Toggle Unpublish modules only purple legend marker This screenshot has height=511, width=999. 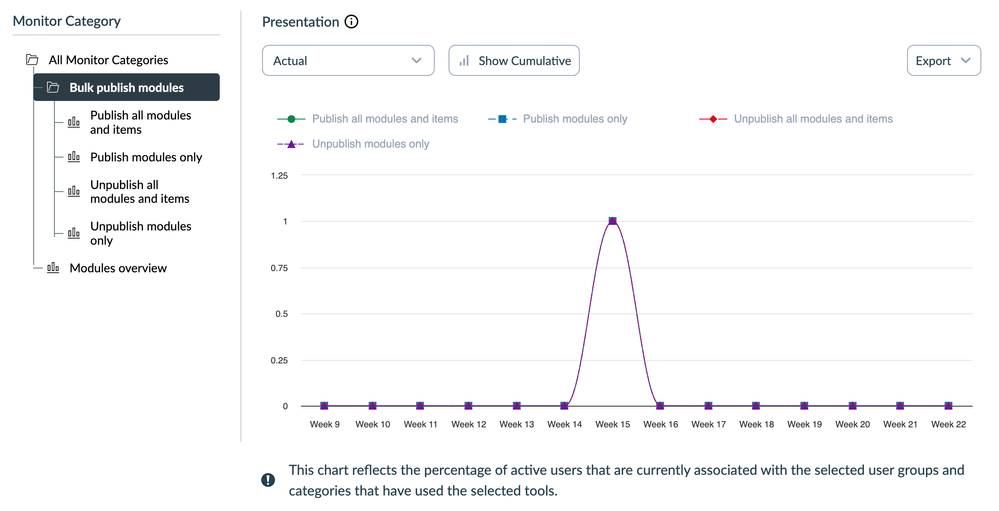291,144
